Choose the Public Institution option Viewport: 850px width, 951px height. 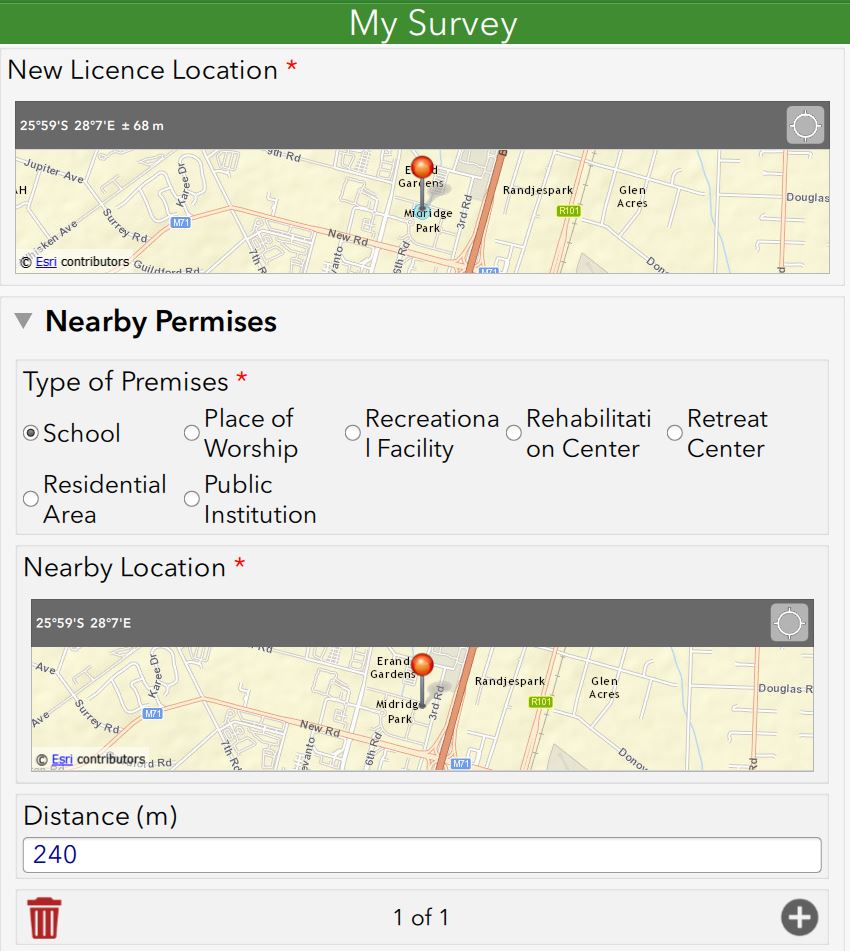tap(192, 499)
